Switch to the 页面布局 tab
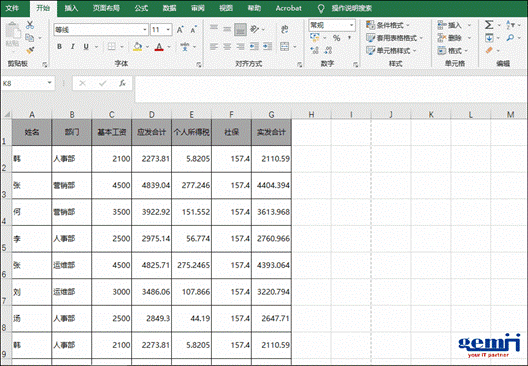Viewport: 528px width, 366px height. (x=106, y=8)
